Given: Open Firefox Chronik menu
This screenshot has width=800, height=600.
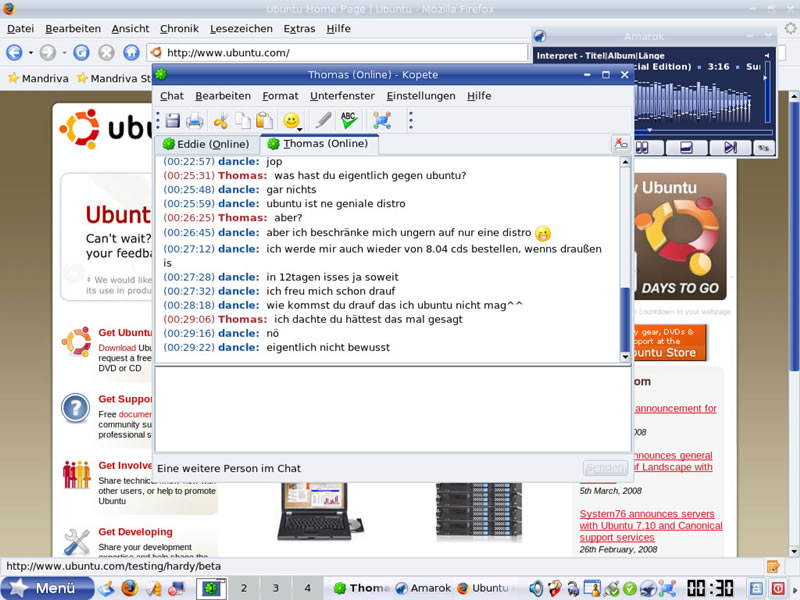Looking at the screenshot, I should 179,29.
